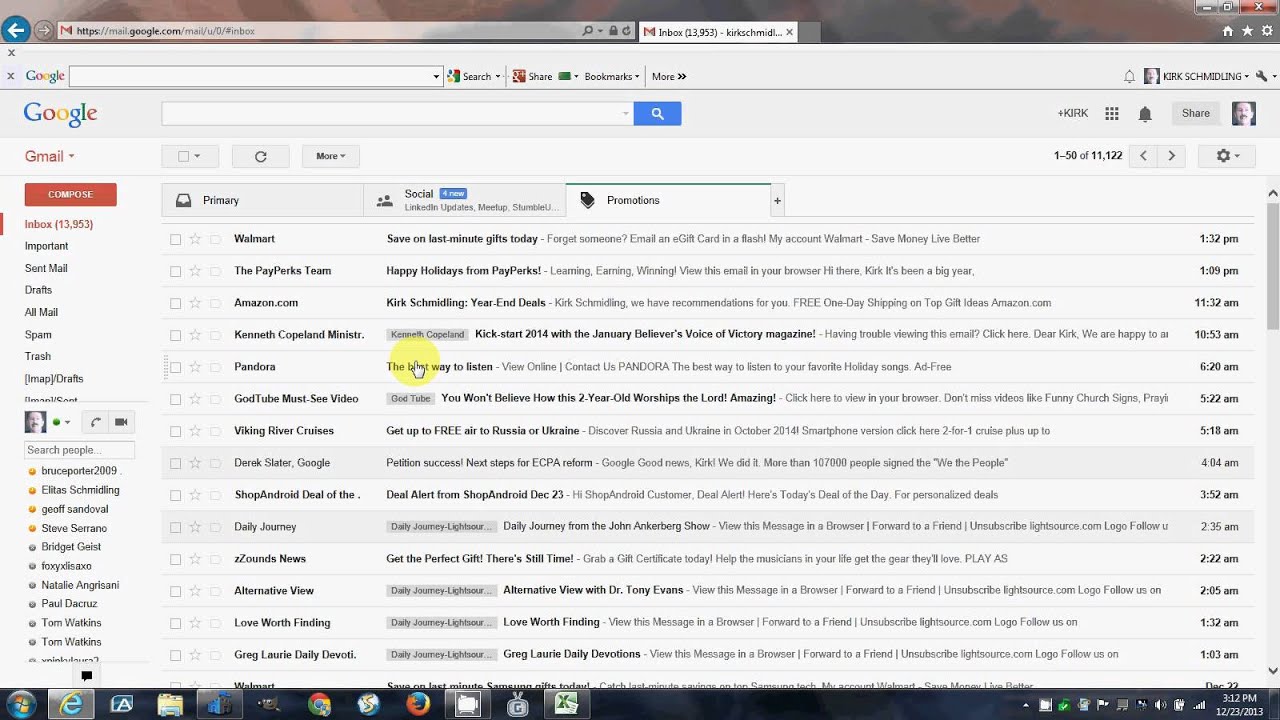Expand the toolbar More chevron
Screen dimensions: 1280x720
(669, 76)
